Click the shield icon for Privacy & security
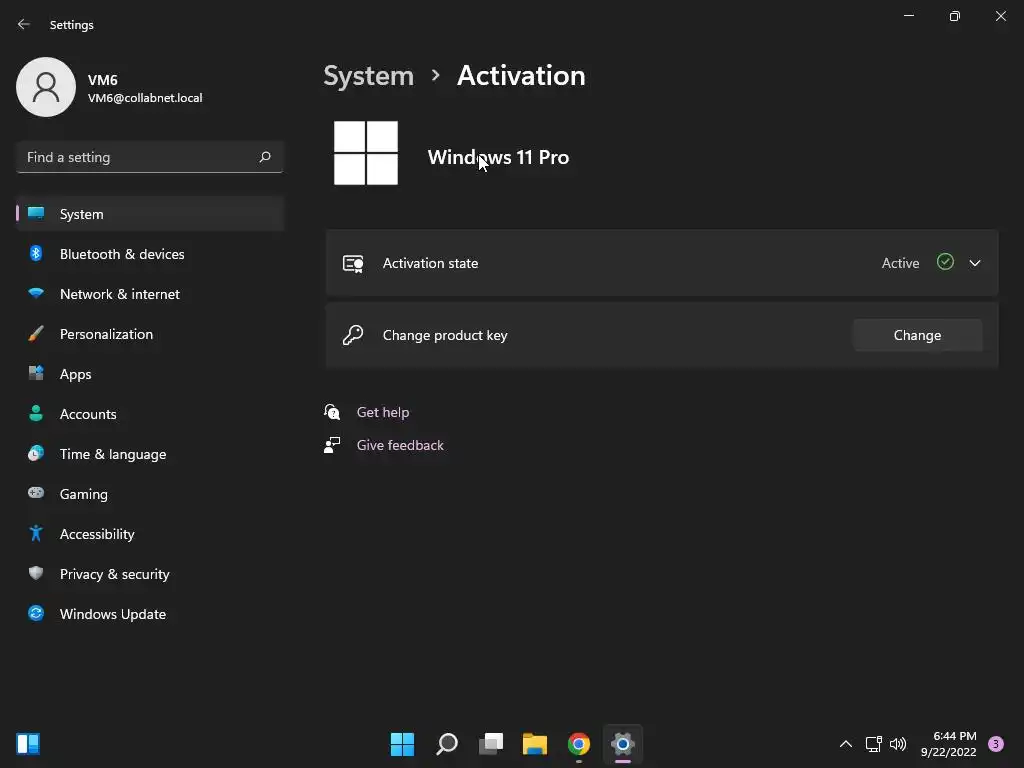 point(36,573)
